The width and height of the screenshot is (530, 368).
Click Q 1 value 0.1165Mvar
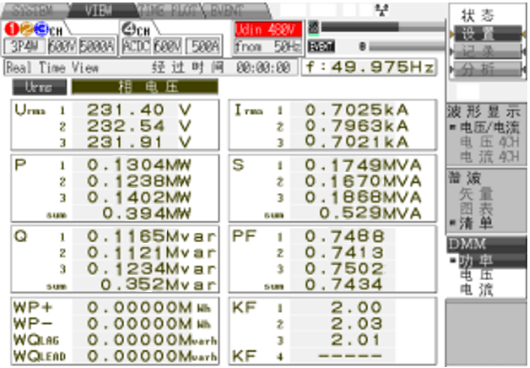click(151, 236)
